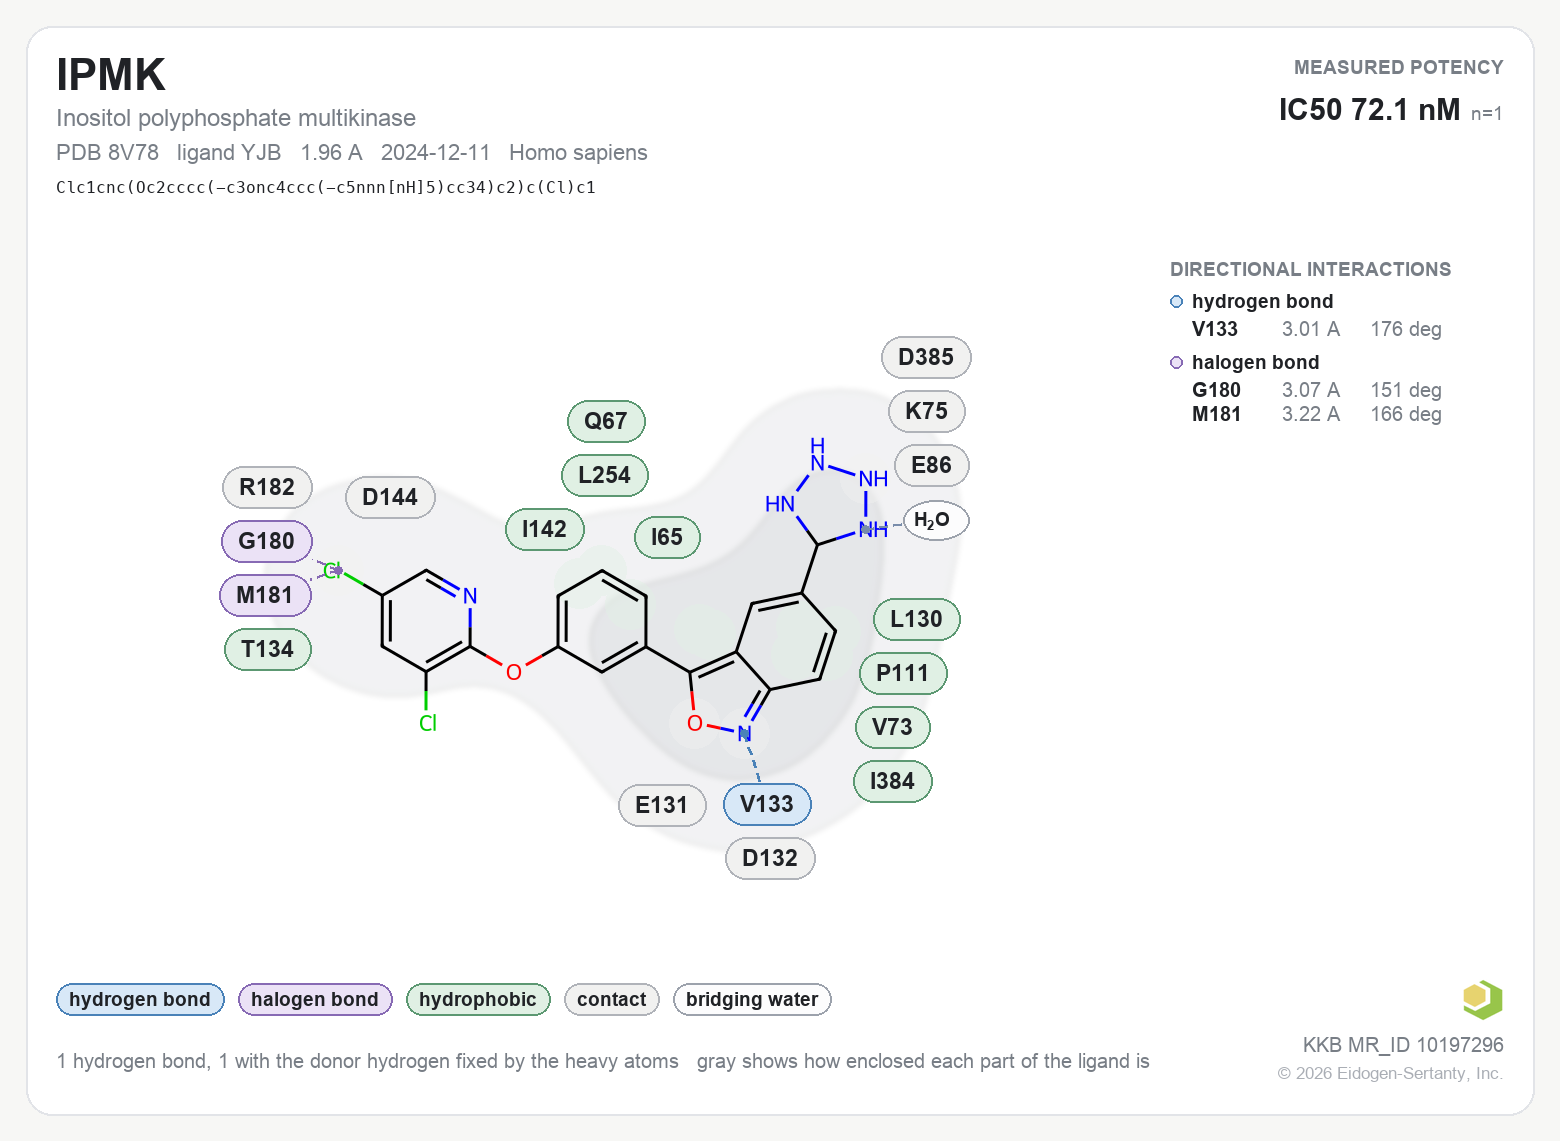Viewport: 1560px width, 1141px height.
Task: Click the bridging water legend pill
Action: click(752, 999)
